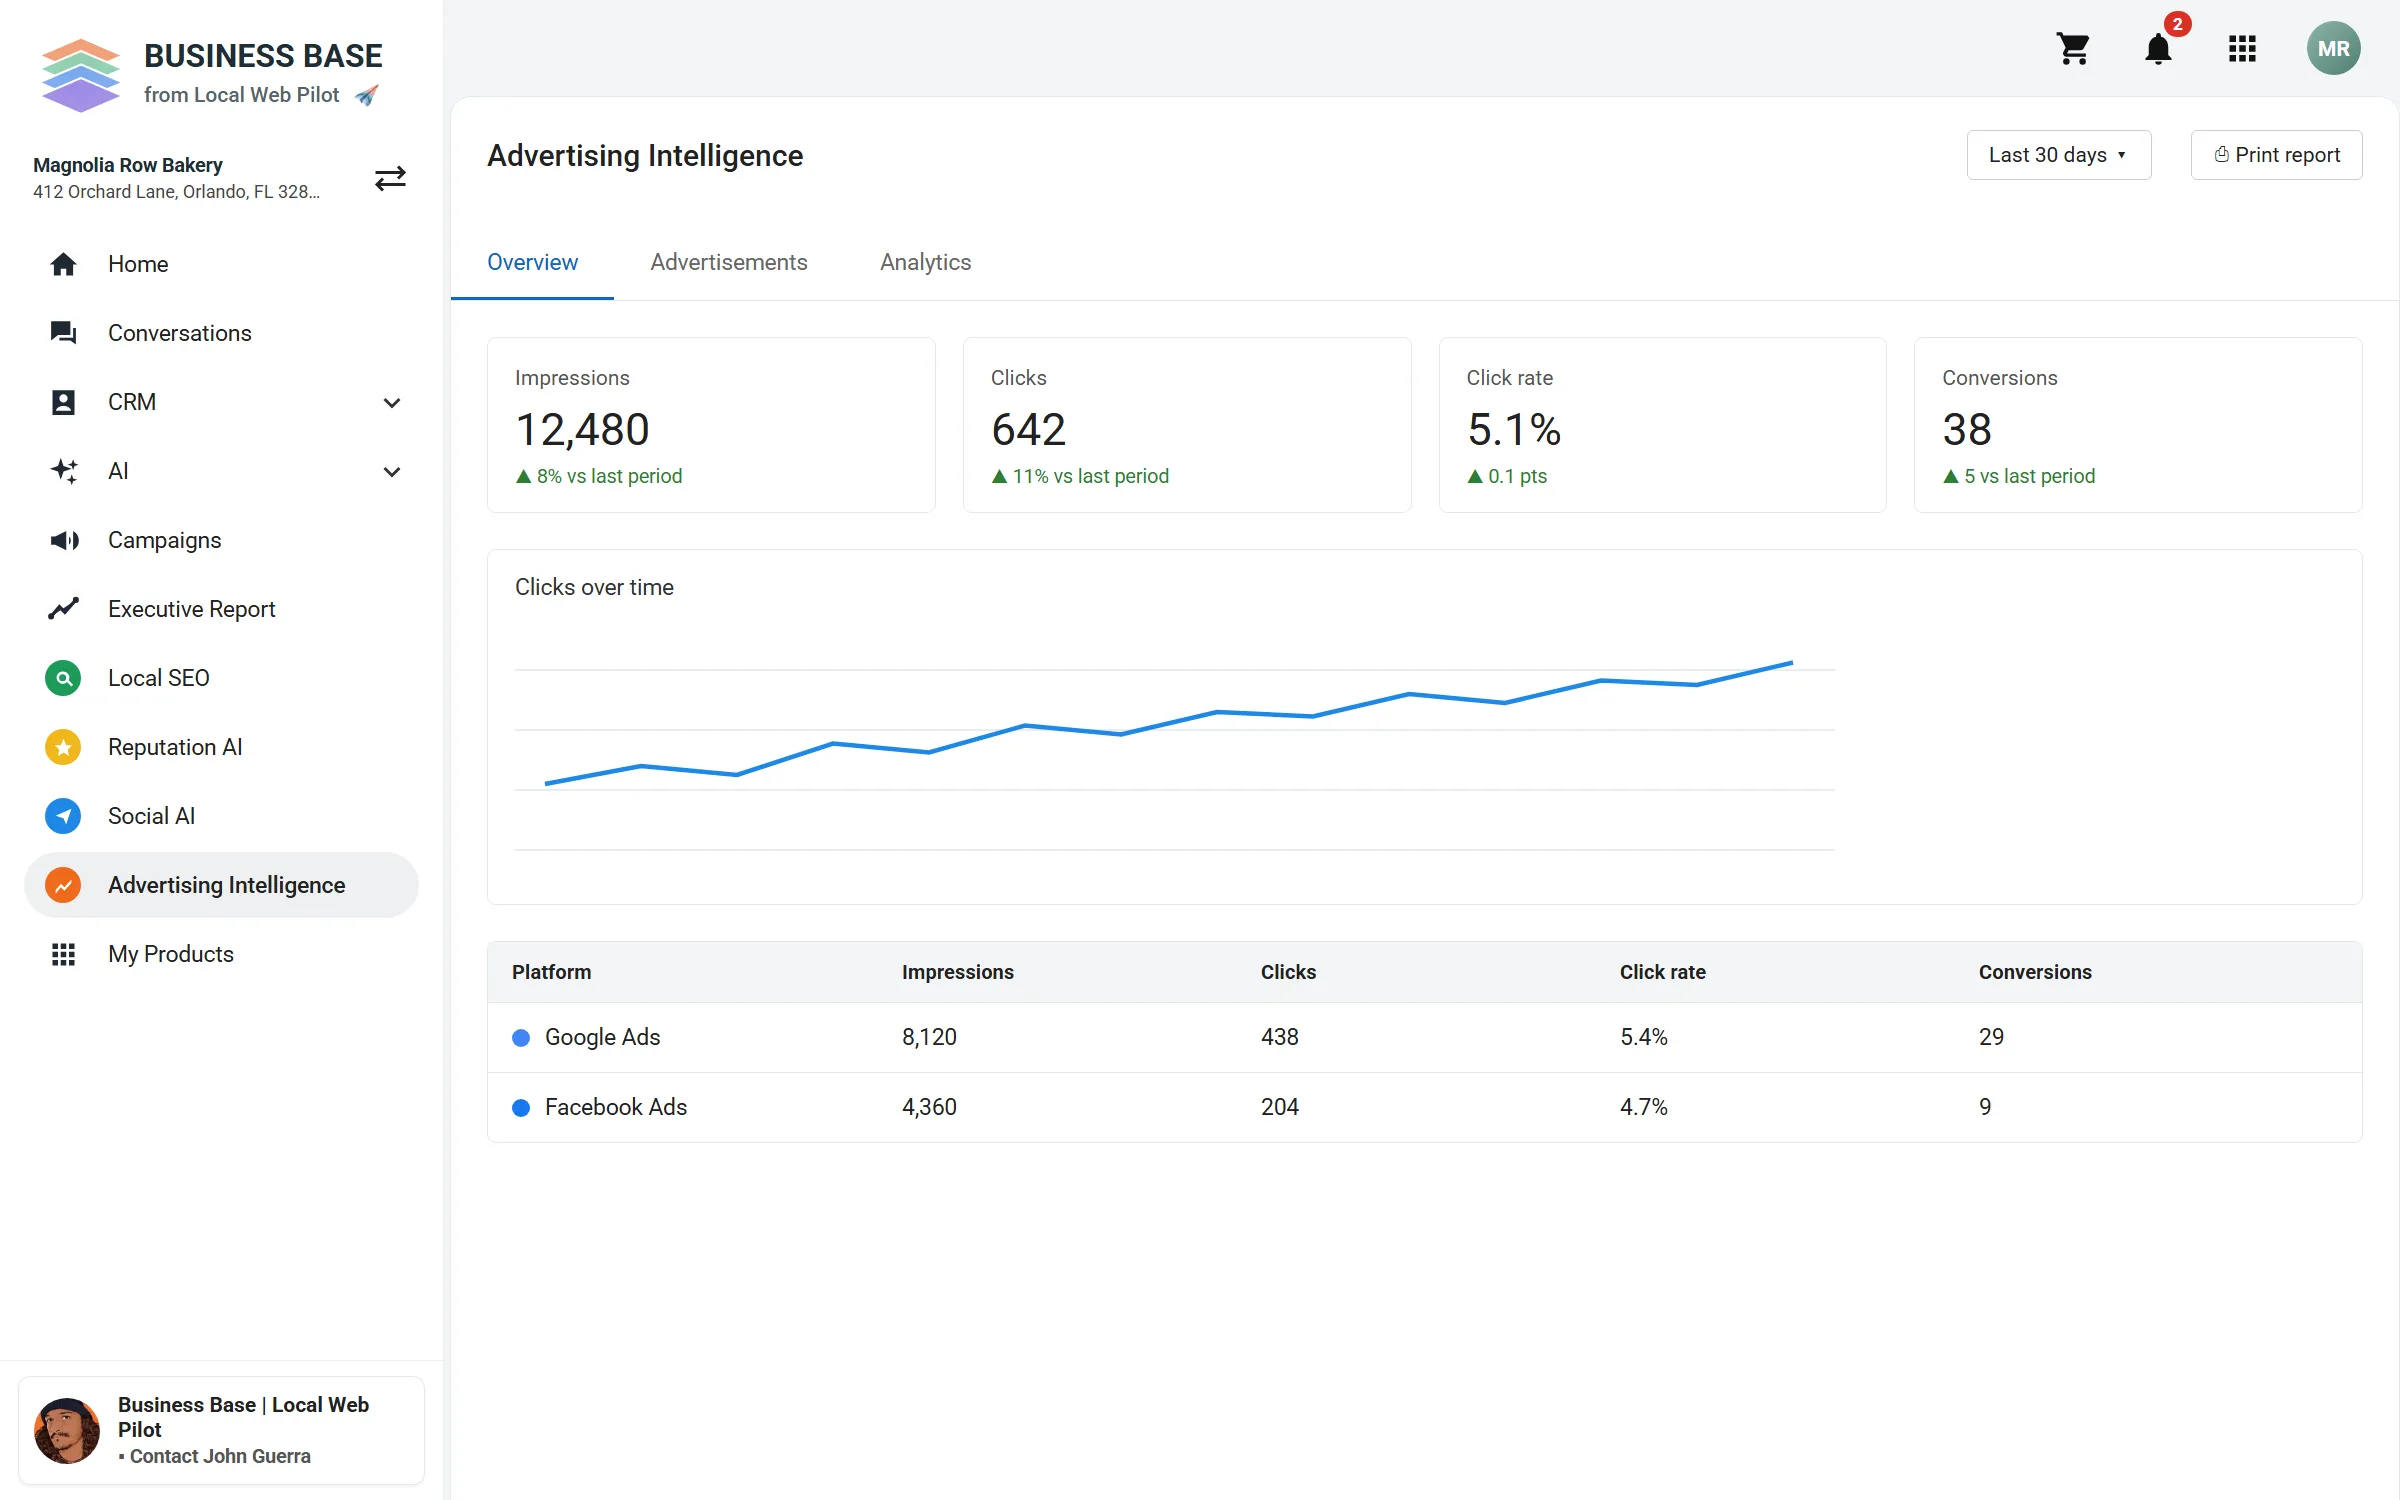Open the Last 30 days dropdown
The height and width of the screenshot is (1500, 2400).
2058,155
